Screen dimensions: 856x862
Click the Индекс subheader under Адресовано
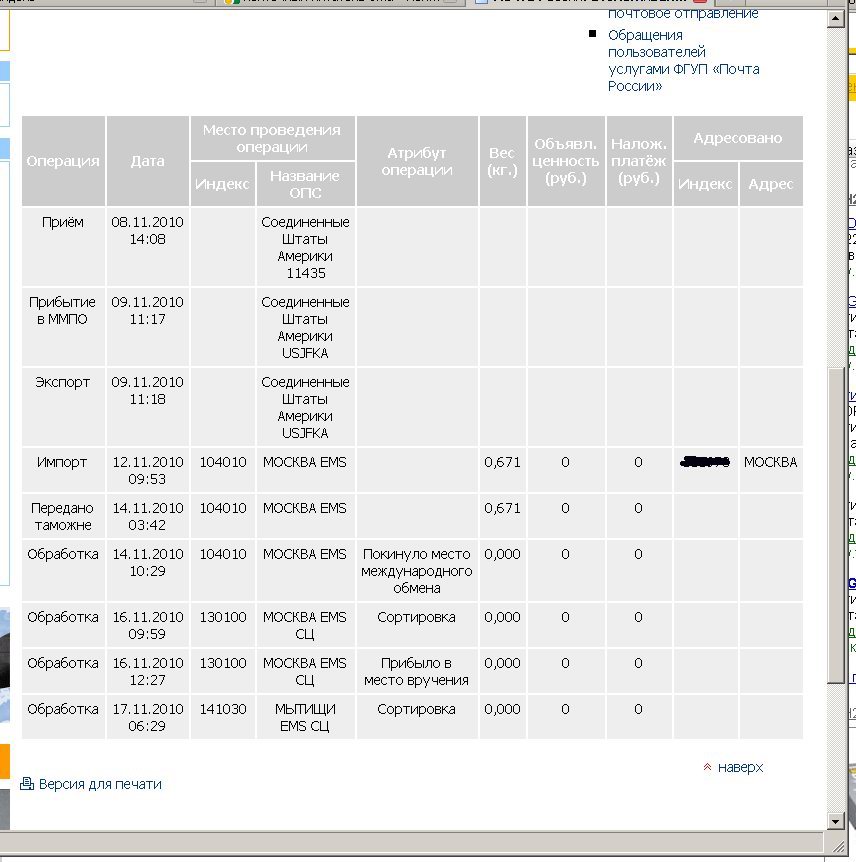coord(705,184)
